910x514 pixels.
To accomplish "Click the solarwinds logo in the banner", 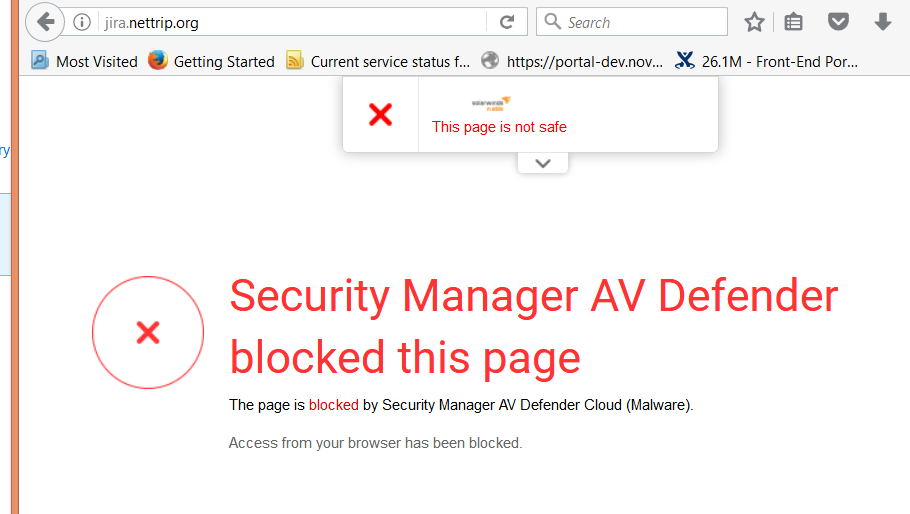I will (x=491, y=103).
